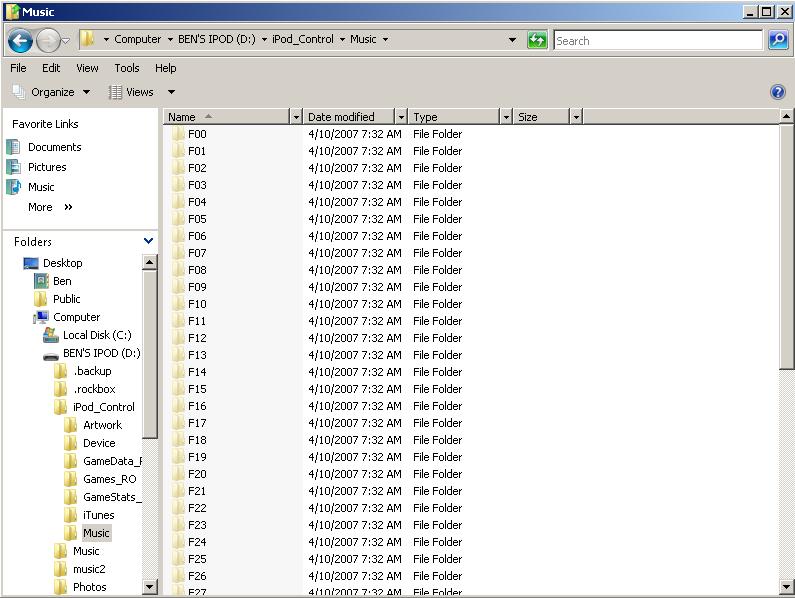Select highlighted Music folder under iPod_Control
The width and height of the screenshot is (795, 598).
pyautogui.click(x=96, y=533)
